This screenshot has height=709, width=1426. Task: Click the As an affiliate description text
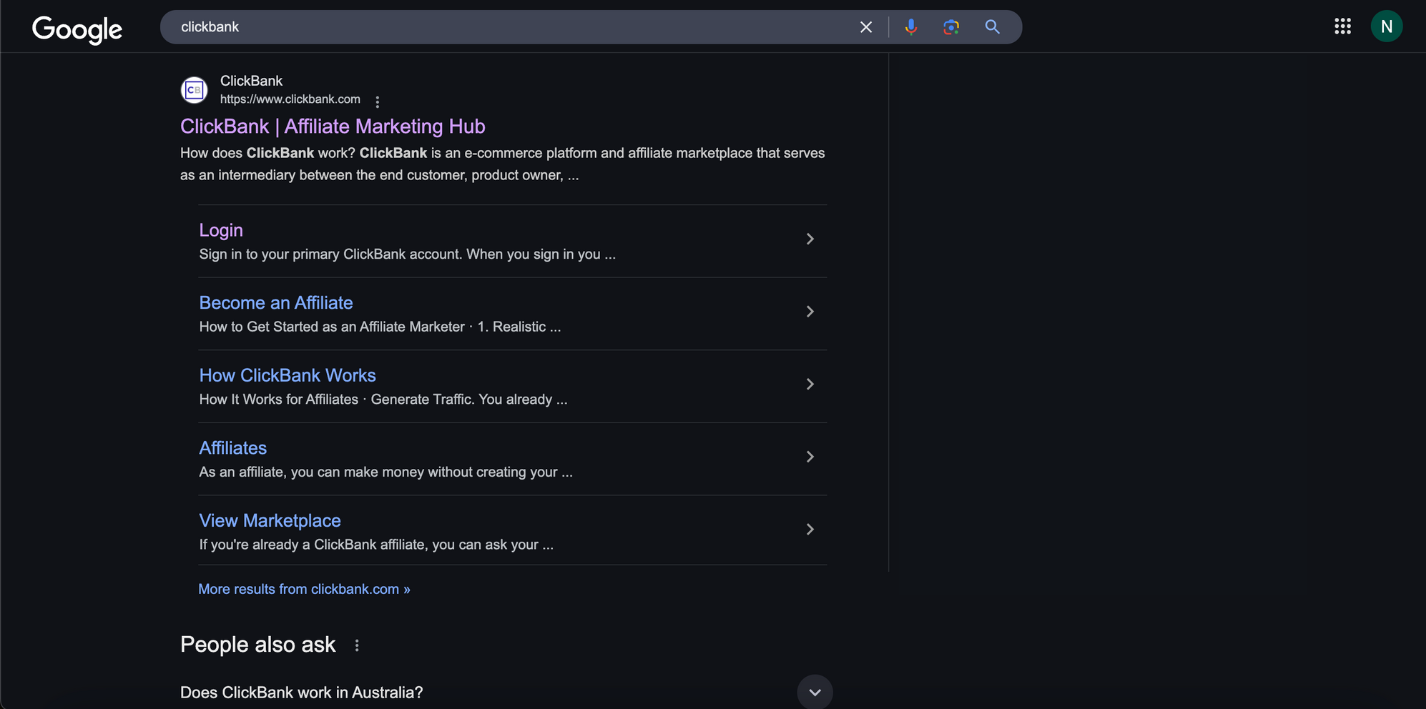pyautogui.click(x=386, y=472)
